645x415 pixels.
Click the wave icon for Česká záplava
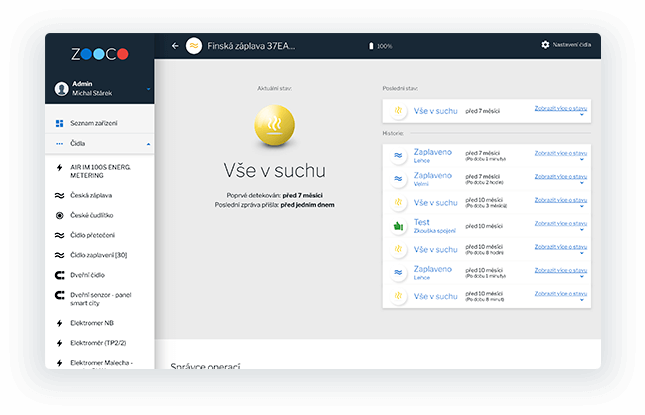pos(60,195)
